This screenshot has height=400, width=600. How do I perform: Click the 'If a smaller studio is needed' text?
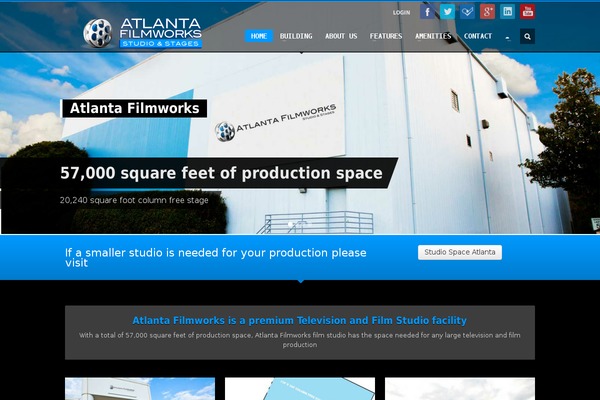(x=215, y=258)
